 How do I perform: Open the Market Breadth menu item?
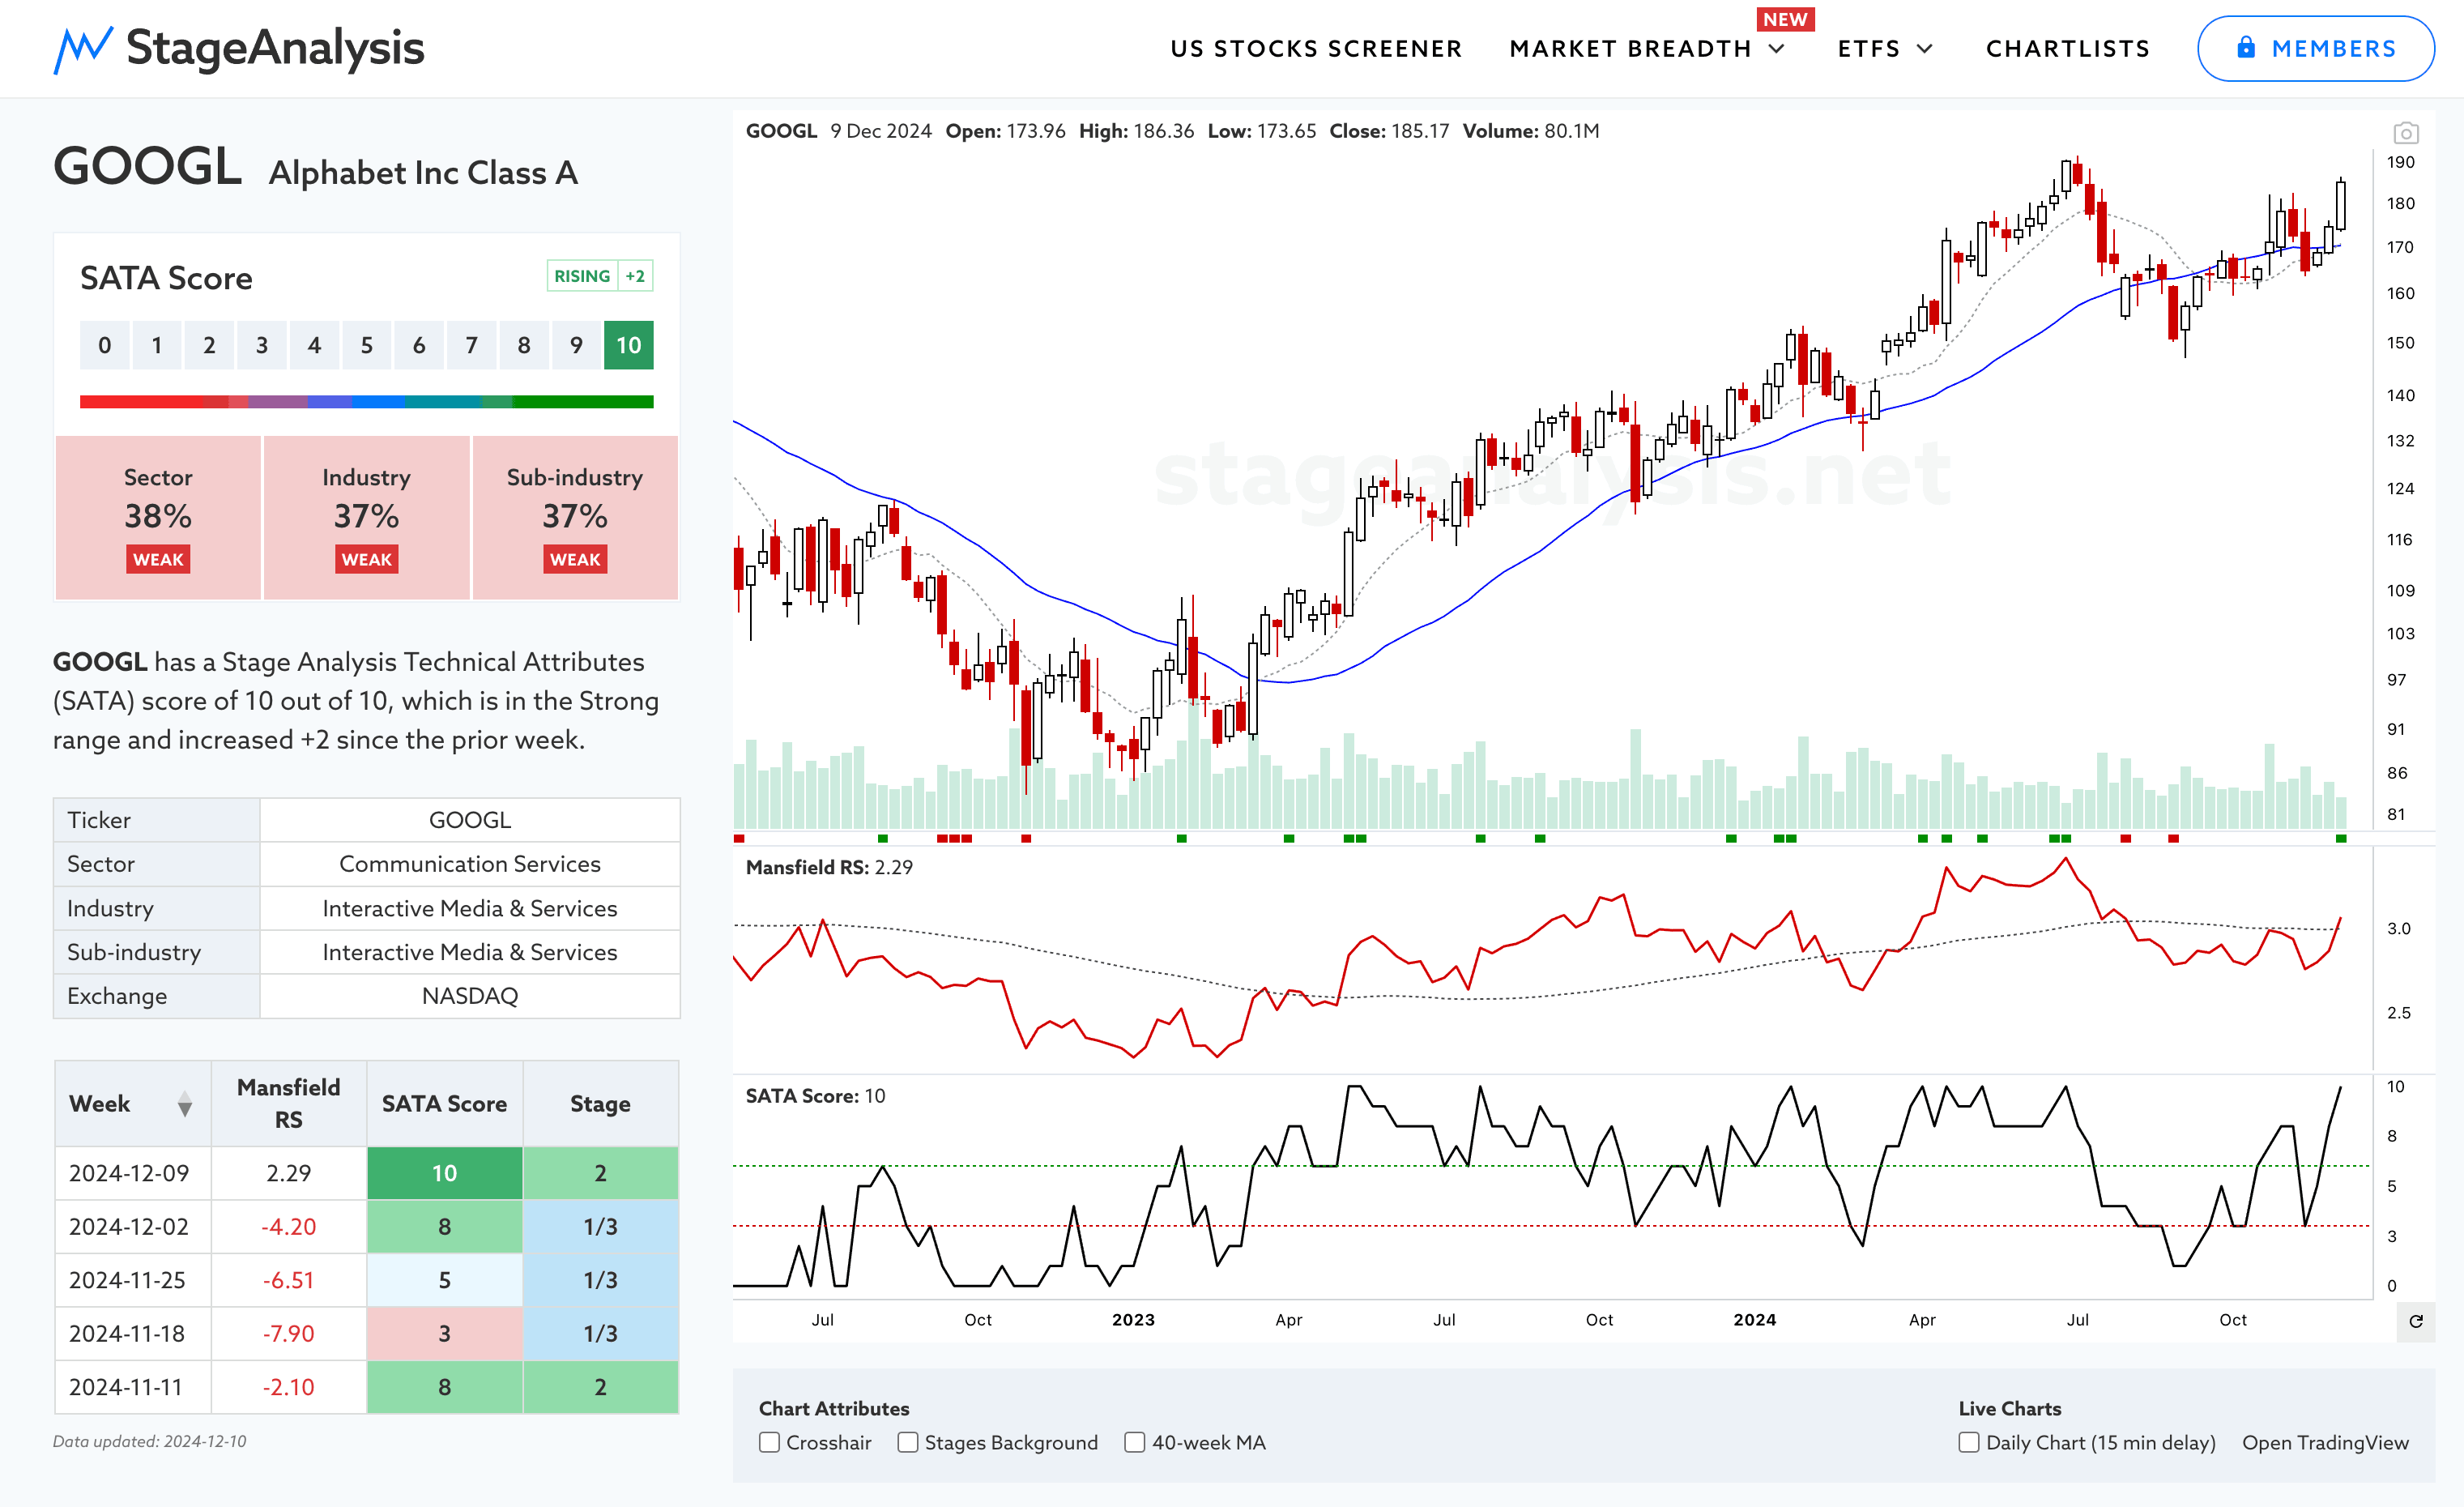[1630, 48]
